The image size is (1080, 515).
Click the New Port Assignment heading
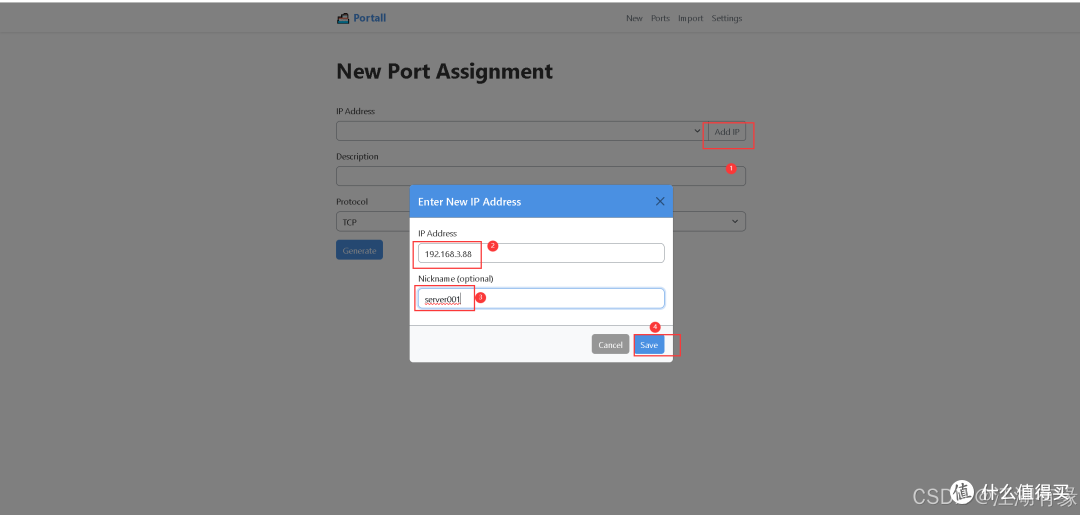tap(444, 71)
